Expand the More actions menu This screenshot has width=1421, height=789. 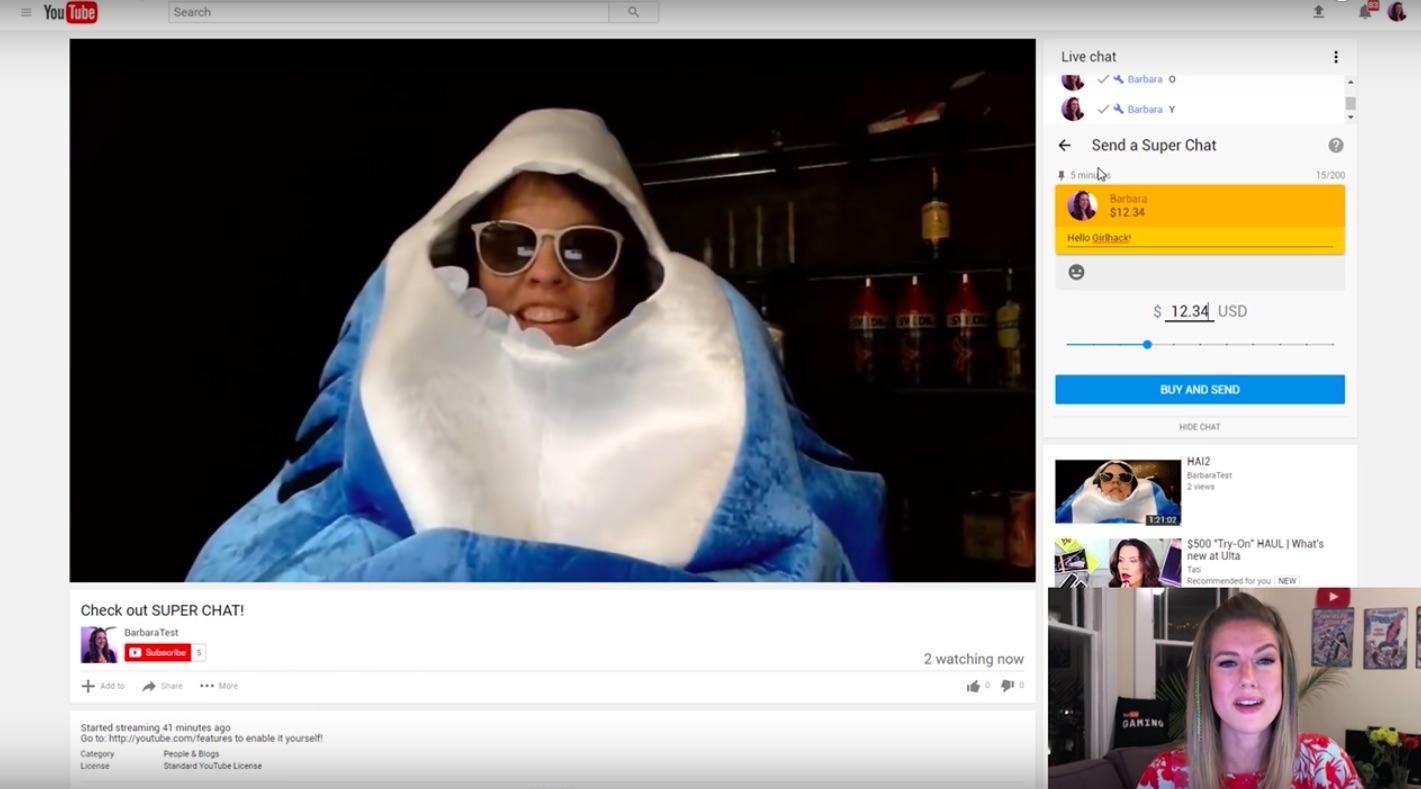click(x=218, y=686)
